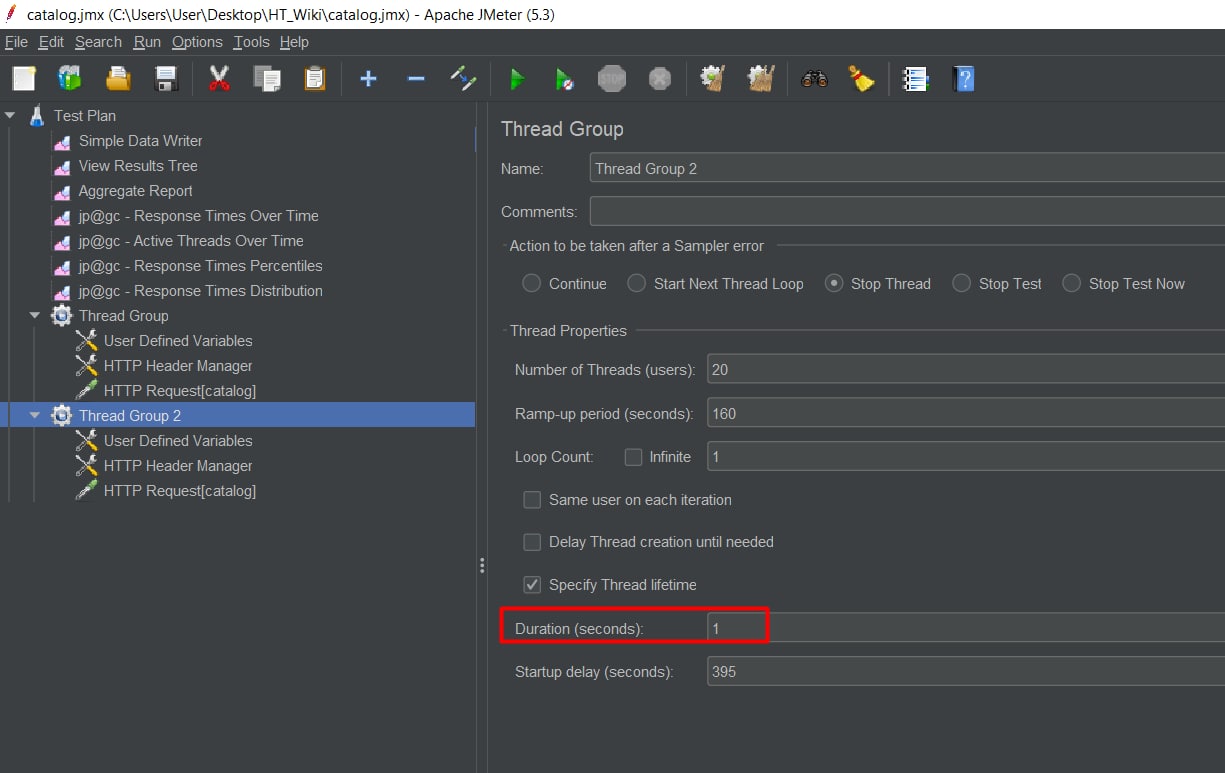Collapse the first Thread Group node

pos(36,316)
